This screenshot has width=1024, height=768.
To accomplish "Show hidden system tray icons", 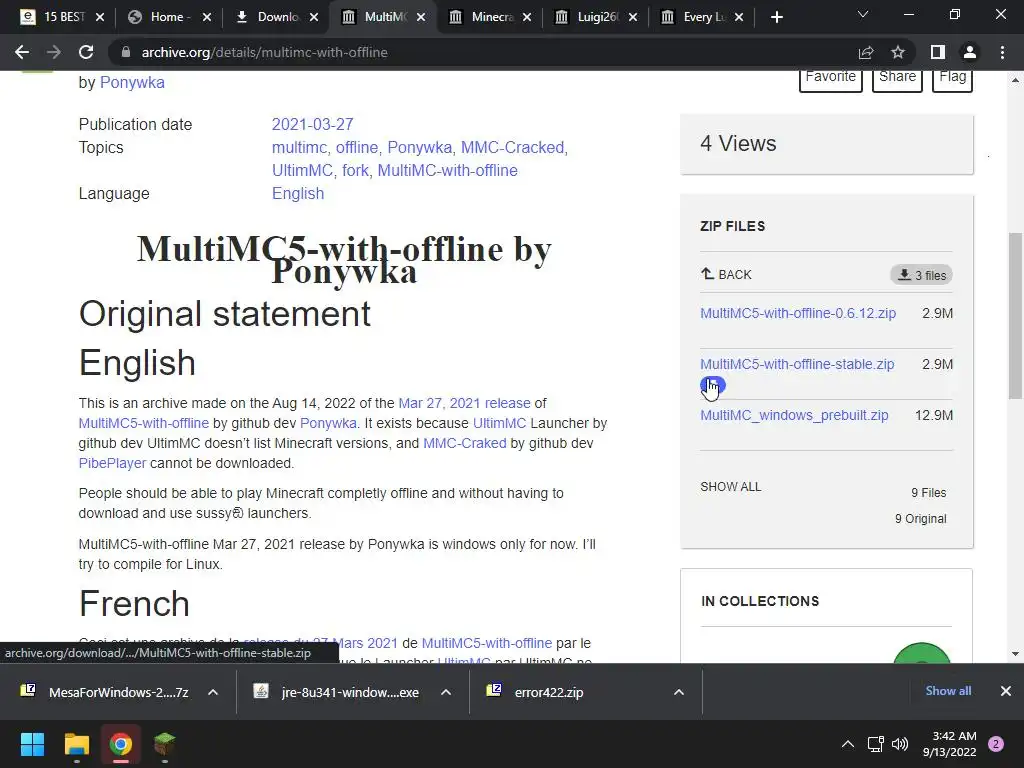I will 848,744.
